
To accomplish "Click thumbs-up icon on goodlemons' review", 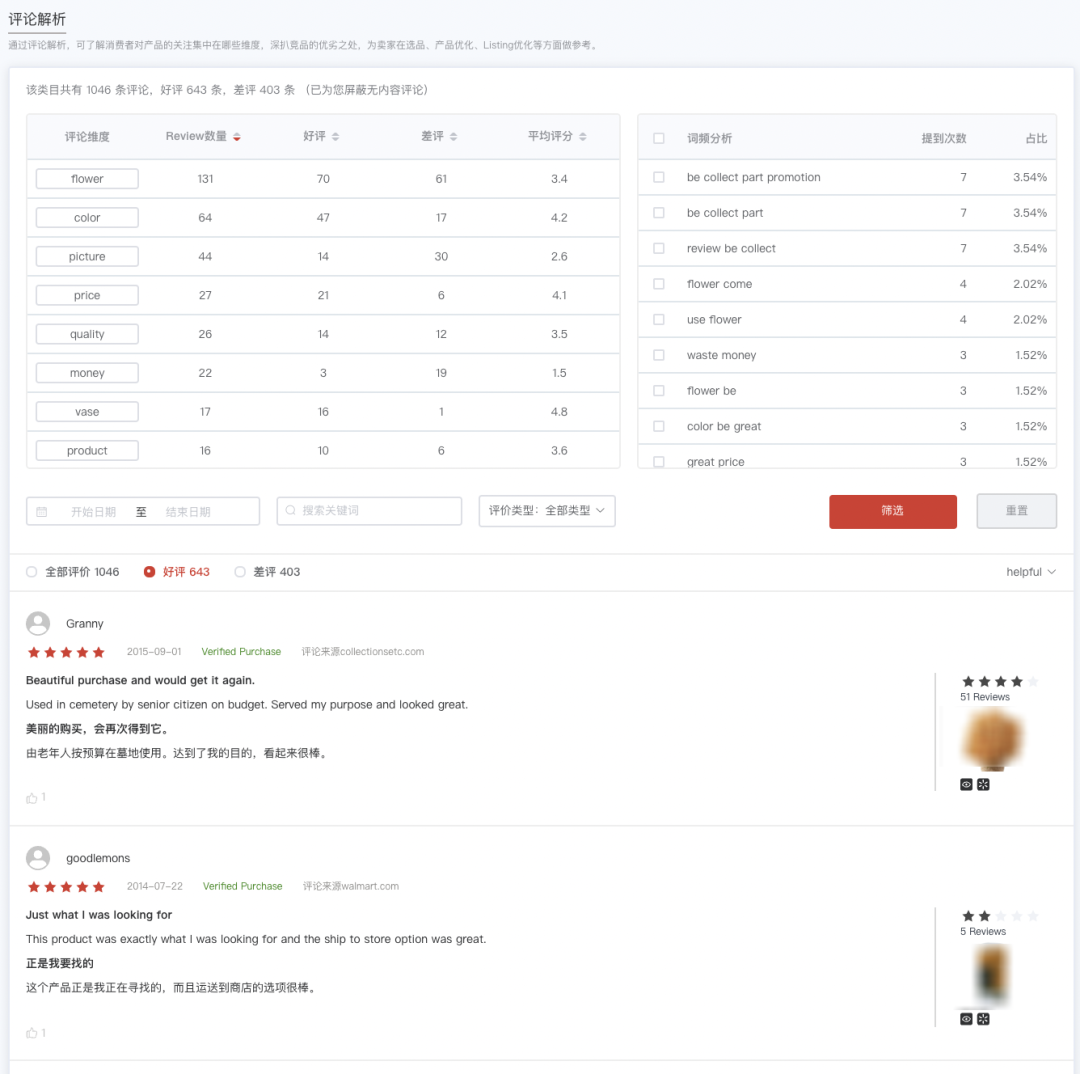I will tap(32, 1033).
